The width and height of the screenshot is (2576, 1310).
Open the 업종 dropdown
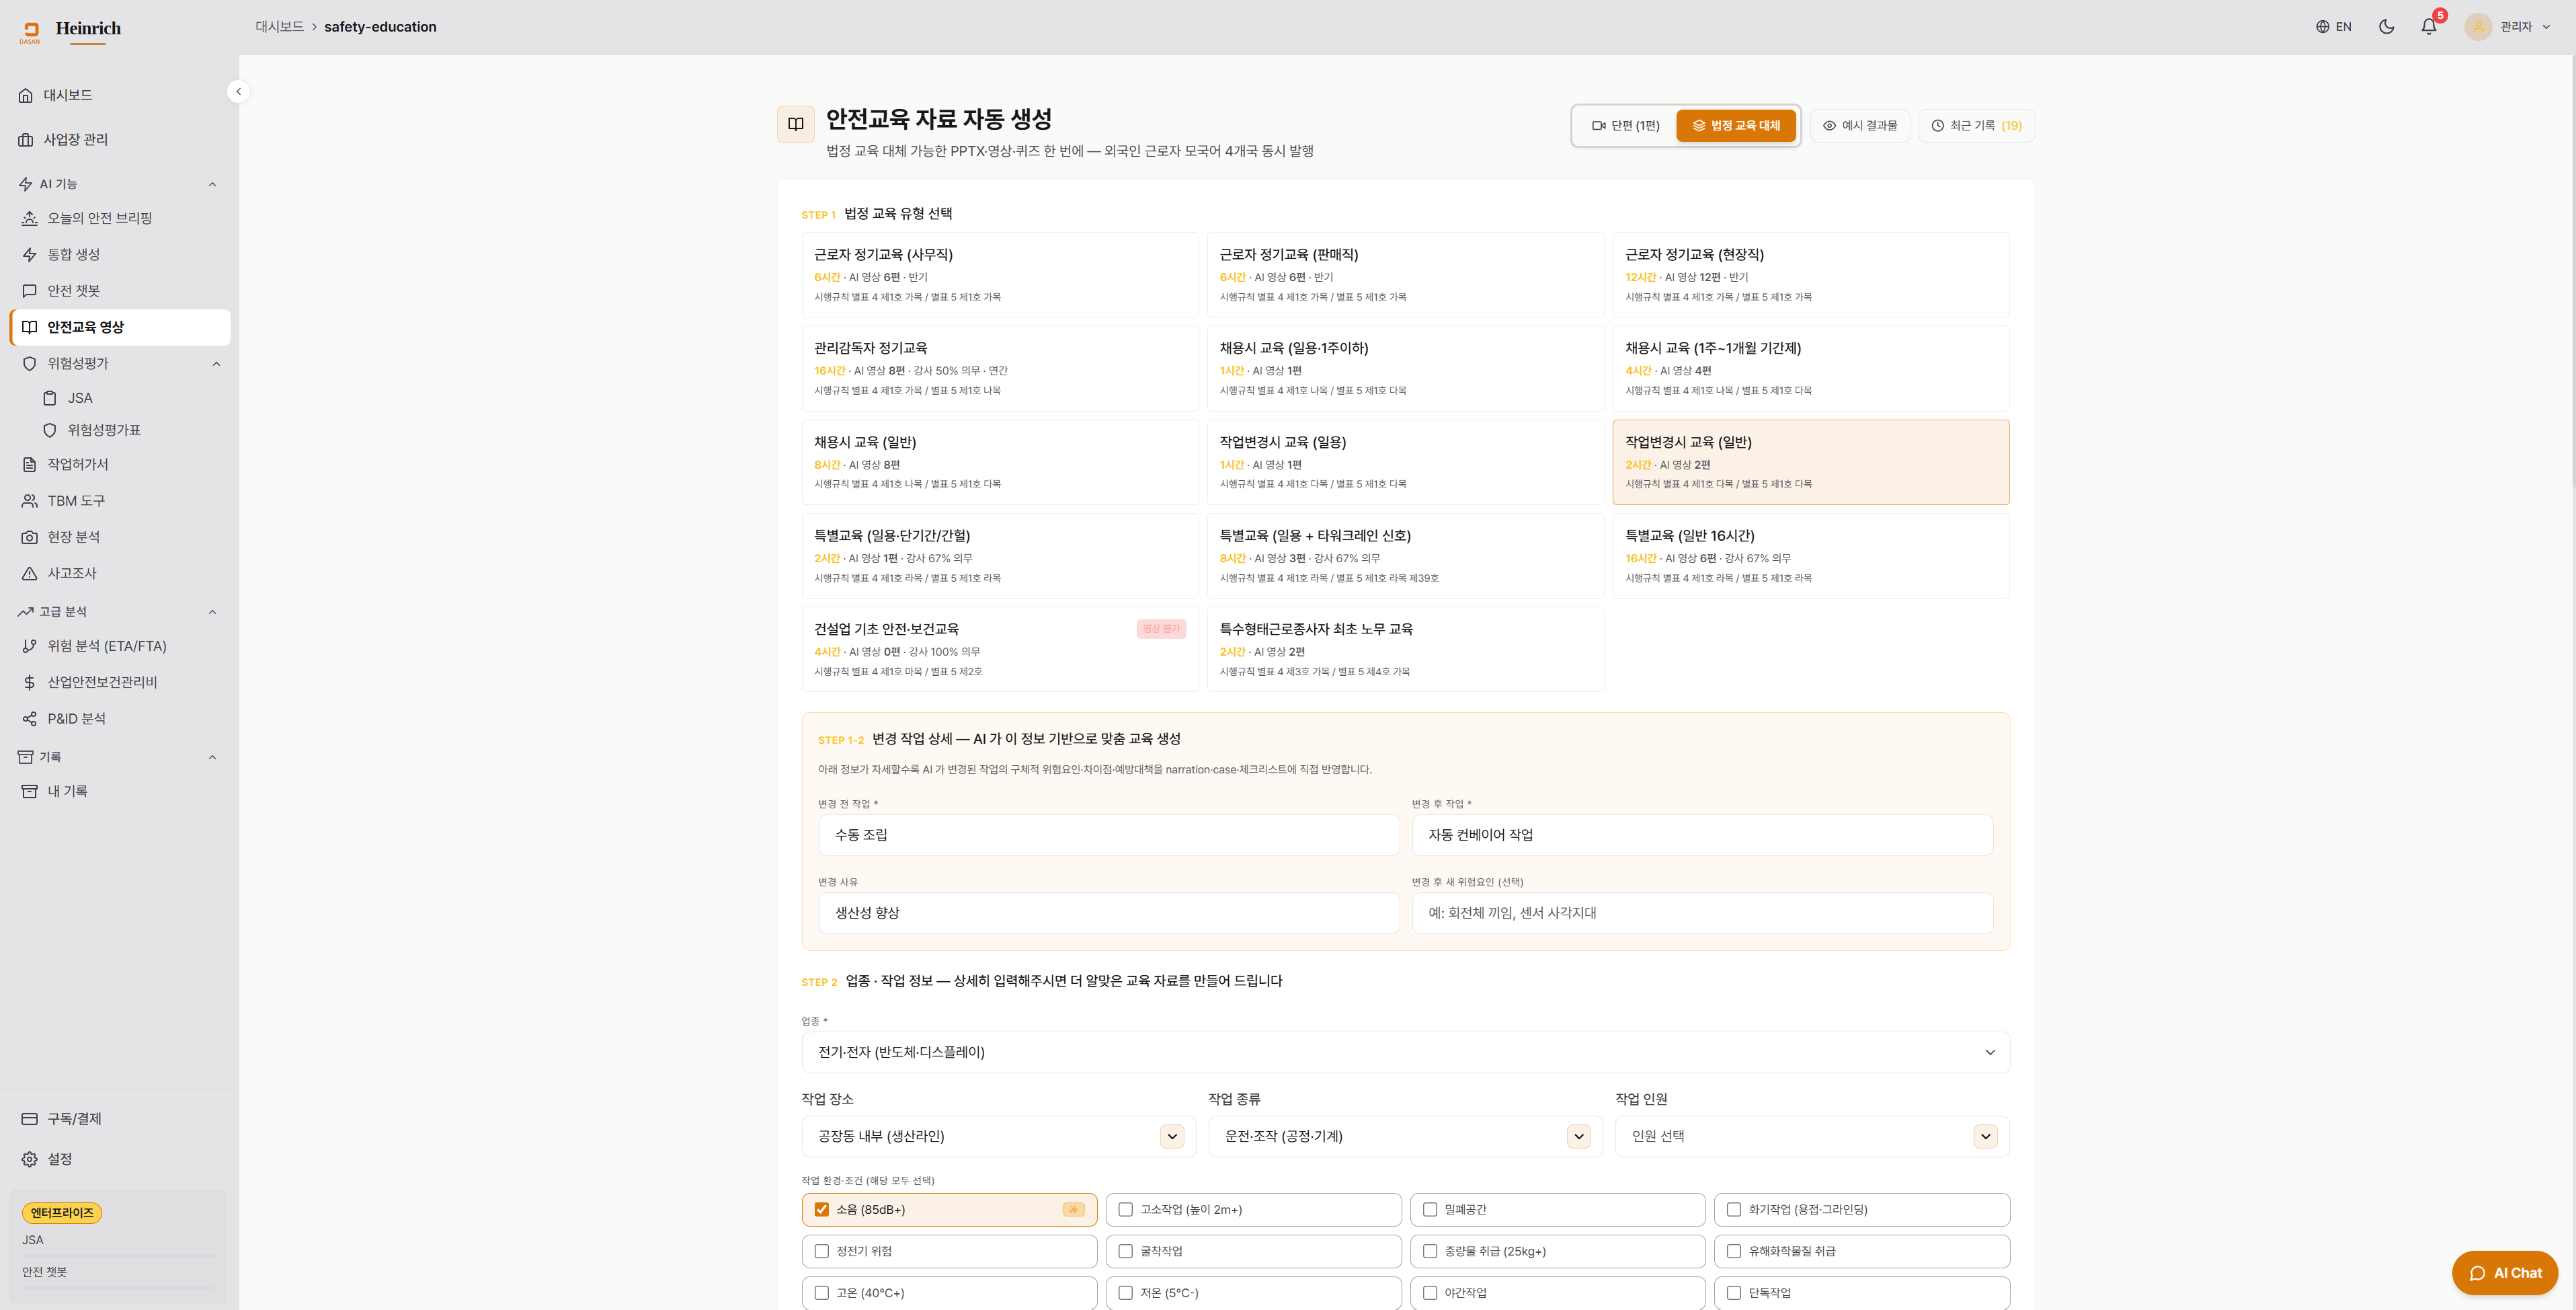pos(1405,1053)
